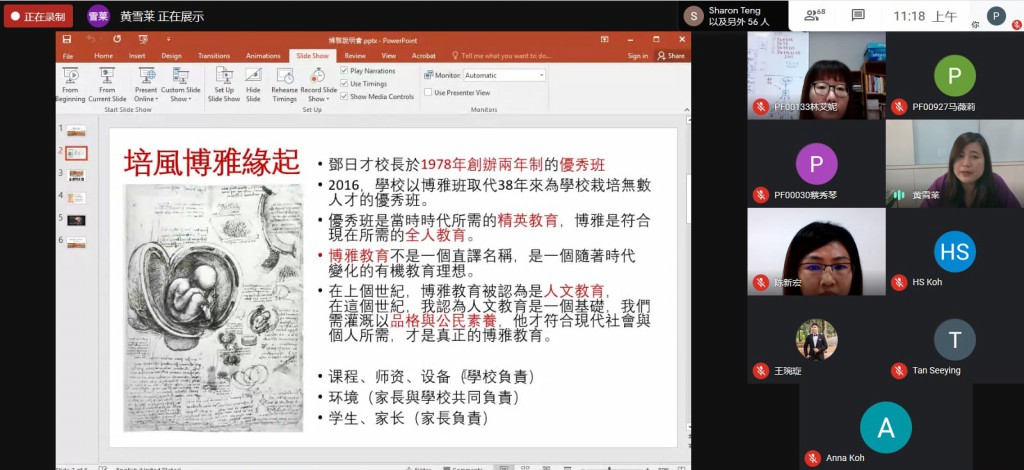Click the Hide Slide button
This screenshot has width=1024, height=470.
pyautogui.click(x=253, y=85)
